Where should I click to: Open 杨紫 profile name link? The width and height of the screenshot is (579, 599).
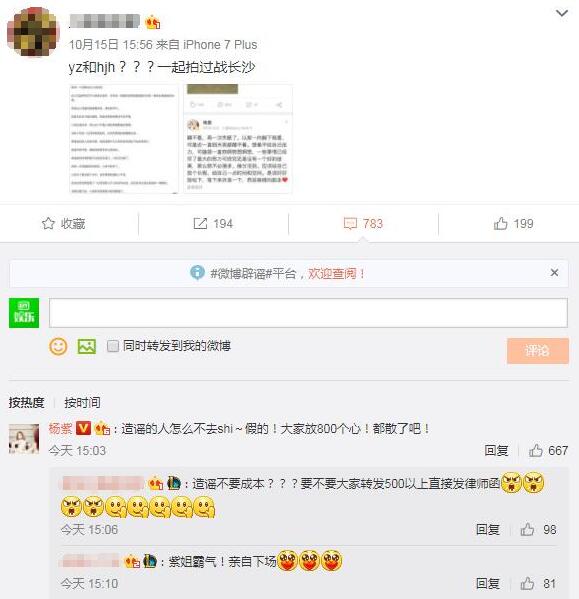pos(60,429)
